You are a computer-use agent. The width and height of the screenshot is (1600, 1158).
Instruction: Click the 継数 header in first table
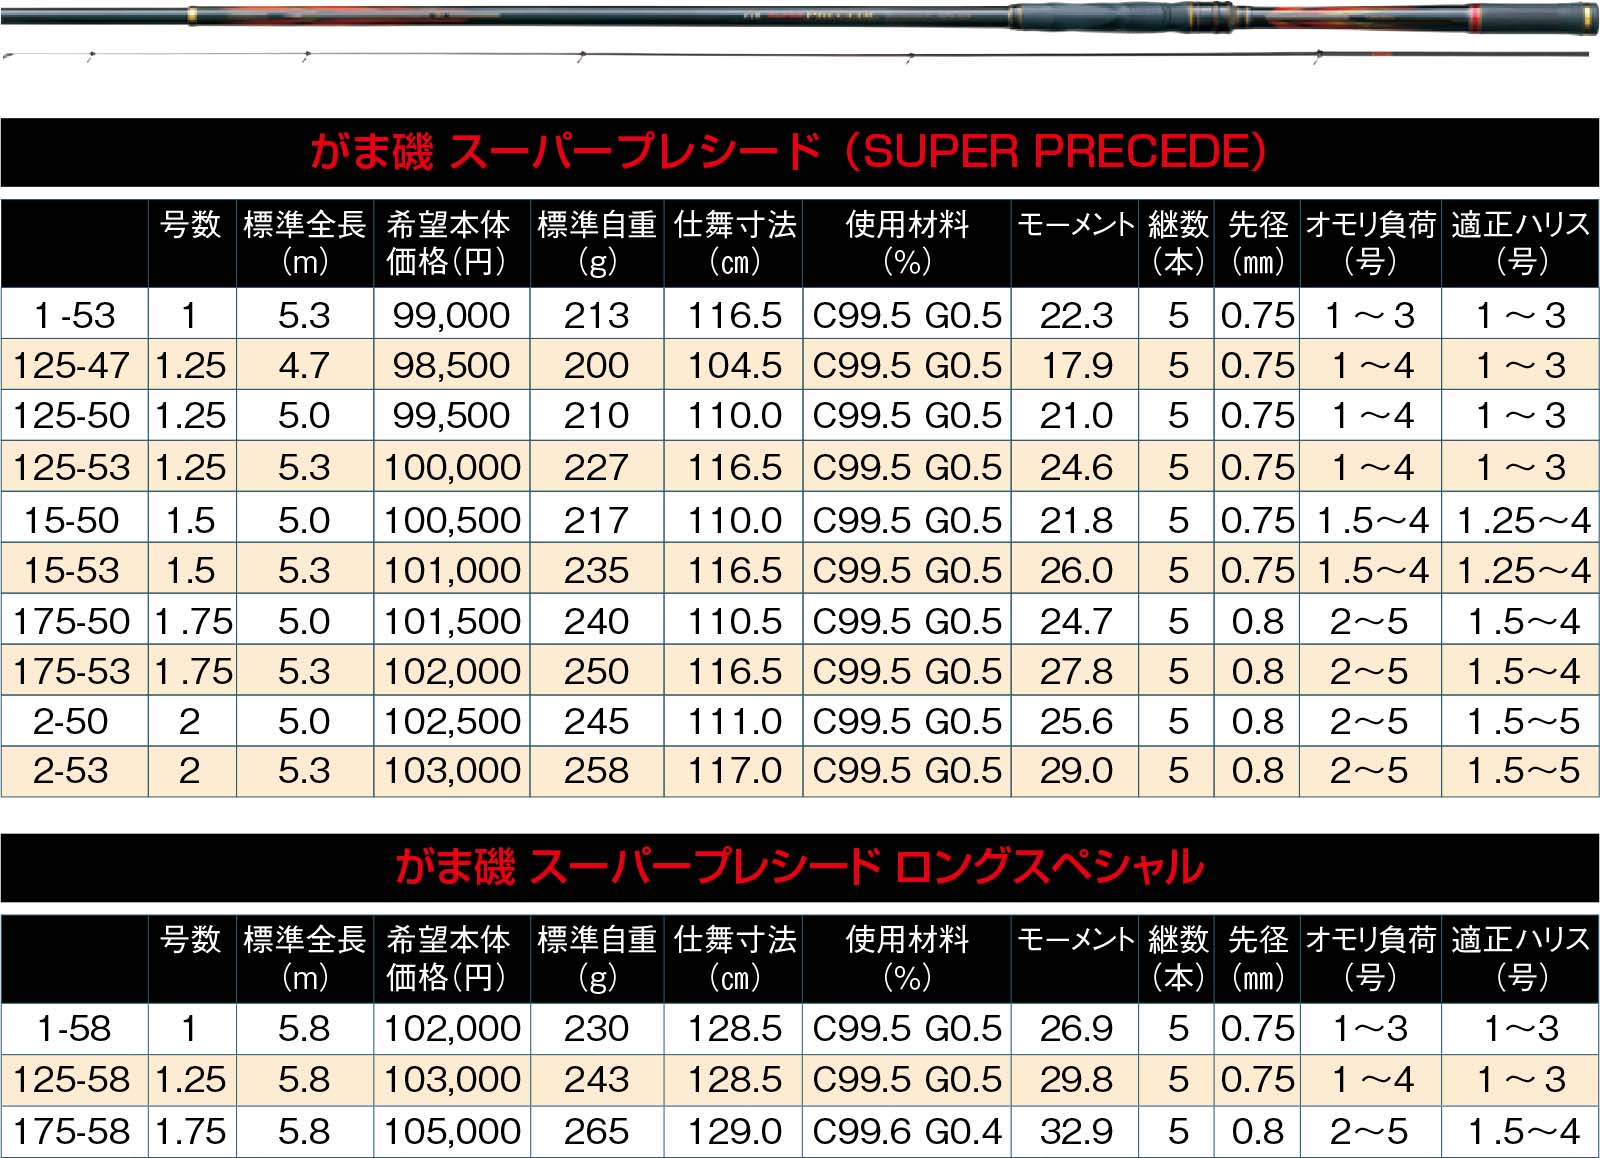(1178, 243)
